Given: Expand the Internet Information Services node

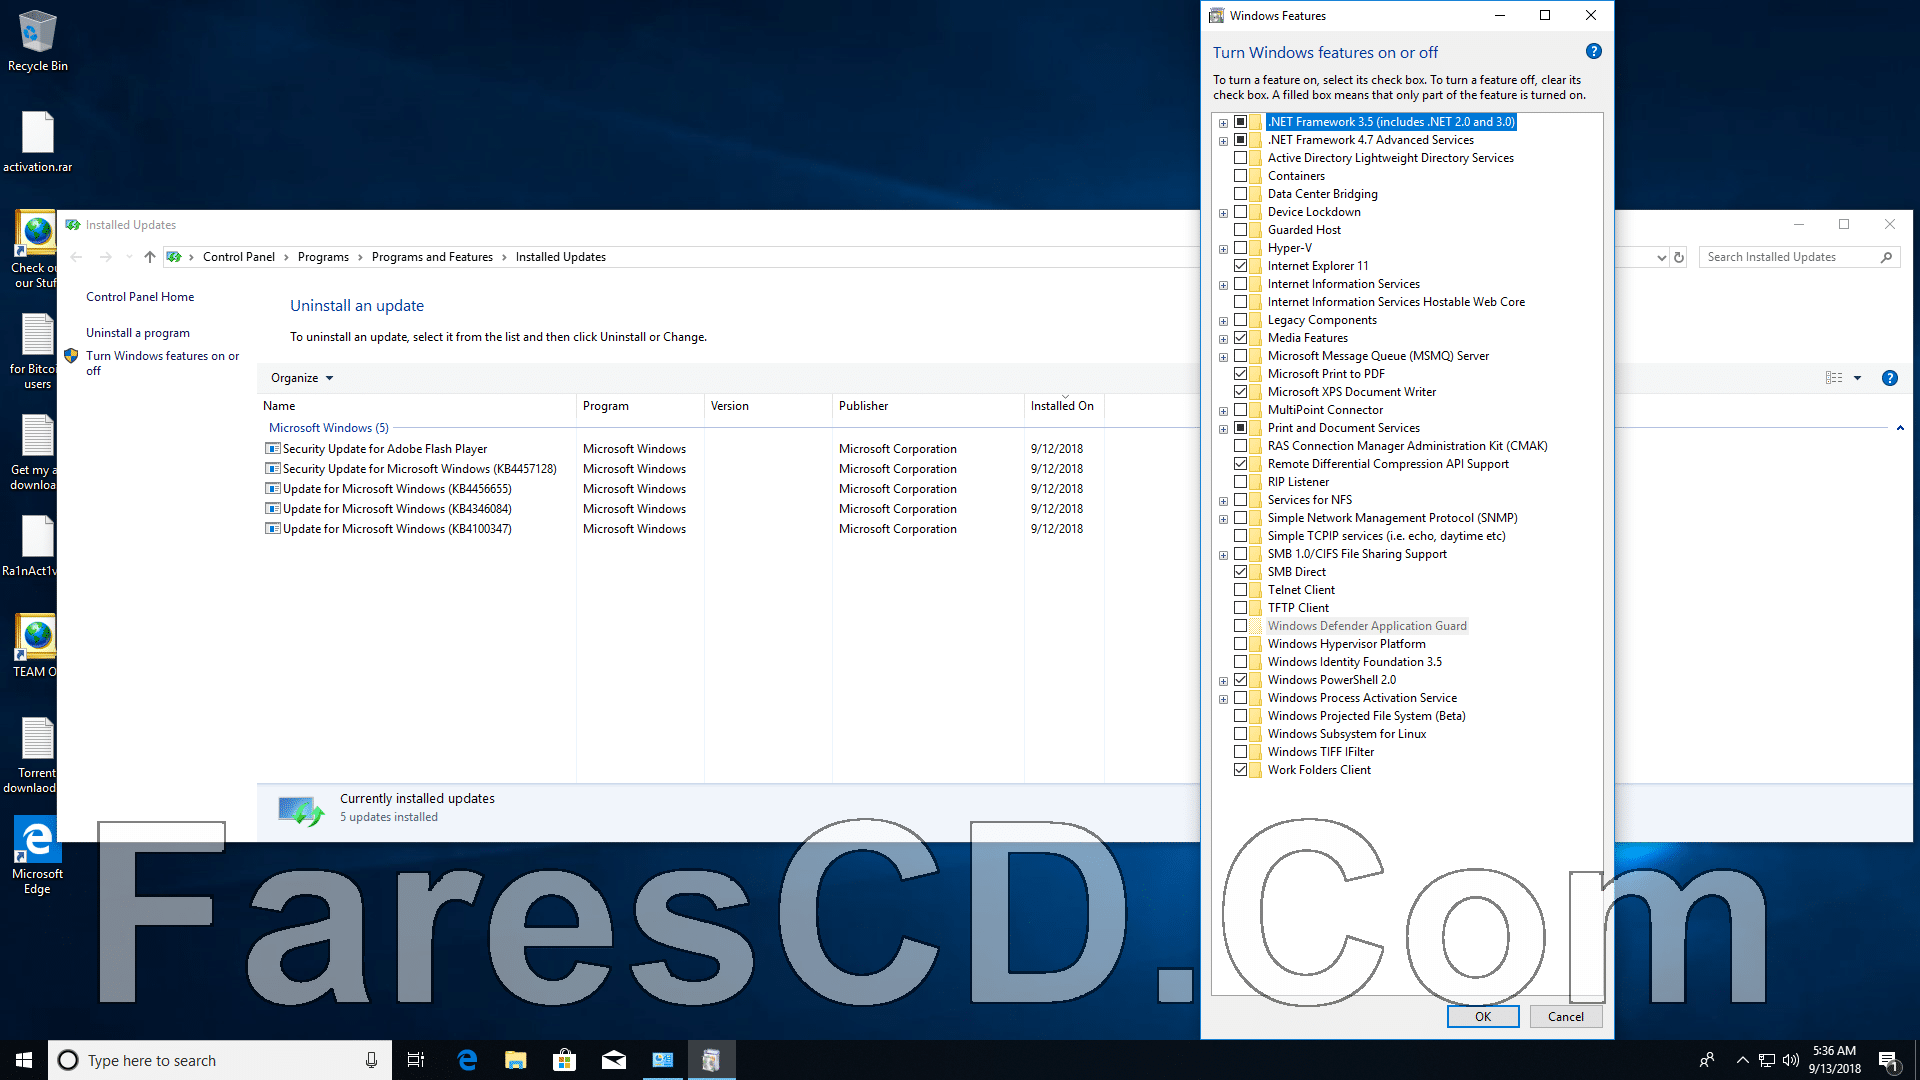Looking at the screenshot, I should click(x=1223, y=285).
